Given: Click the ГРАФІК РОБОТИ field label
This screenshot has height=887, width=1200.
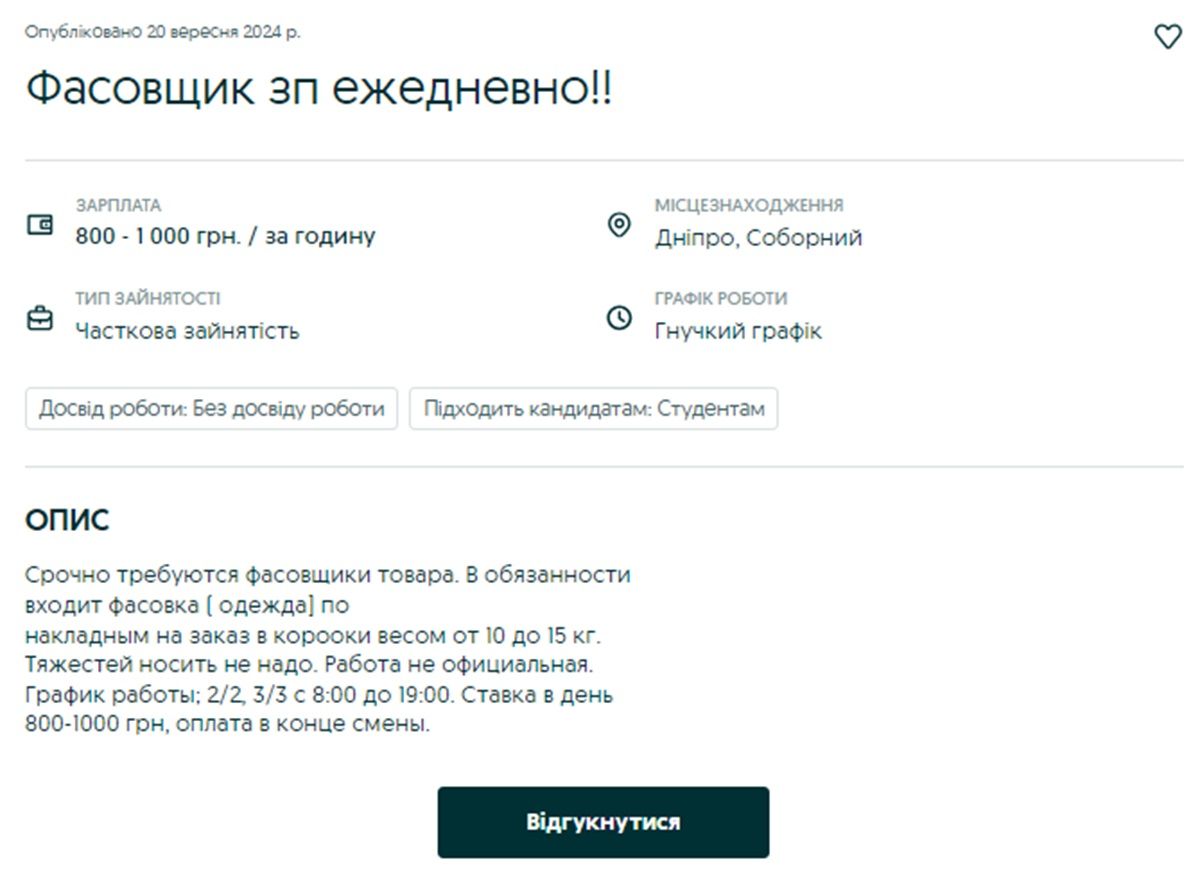Looking at the screenshot, I should [x=721, y=298].
